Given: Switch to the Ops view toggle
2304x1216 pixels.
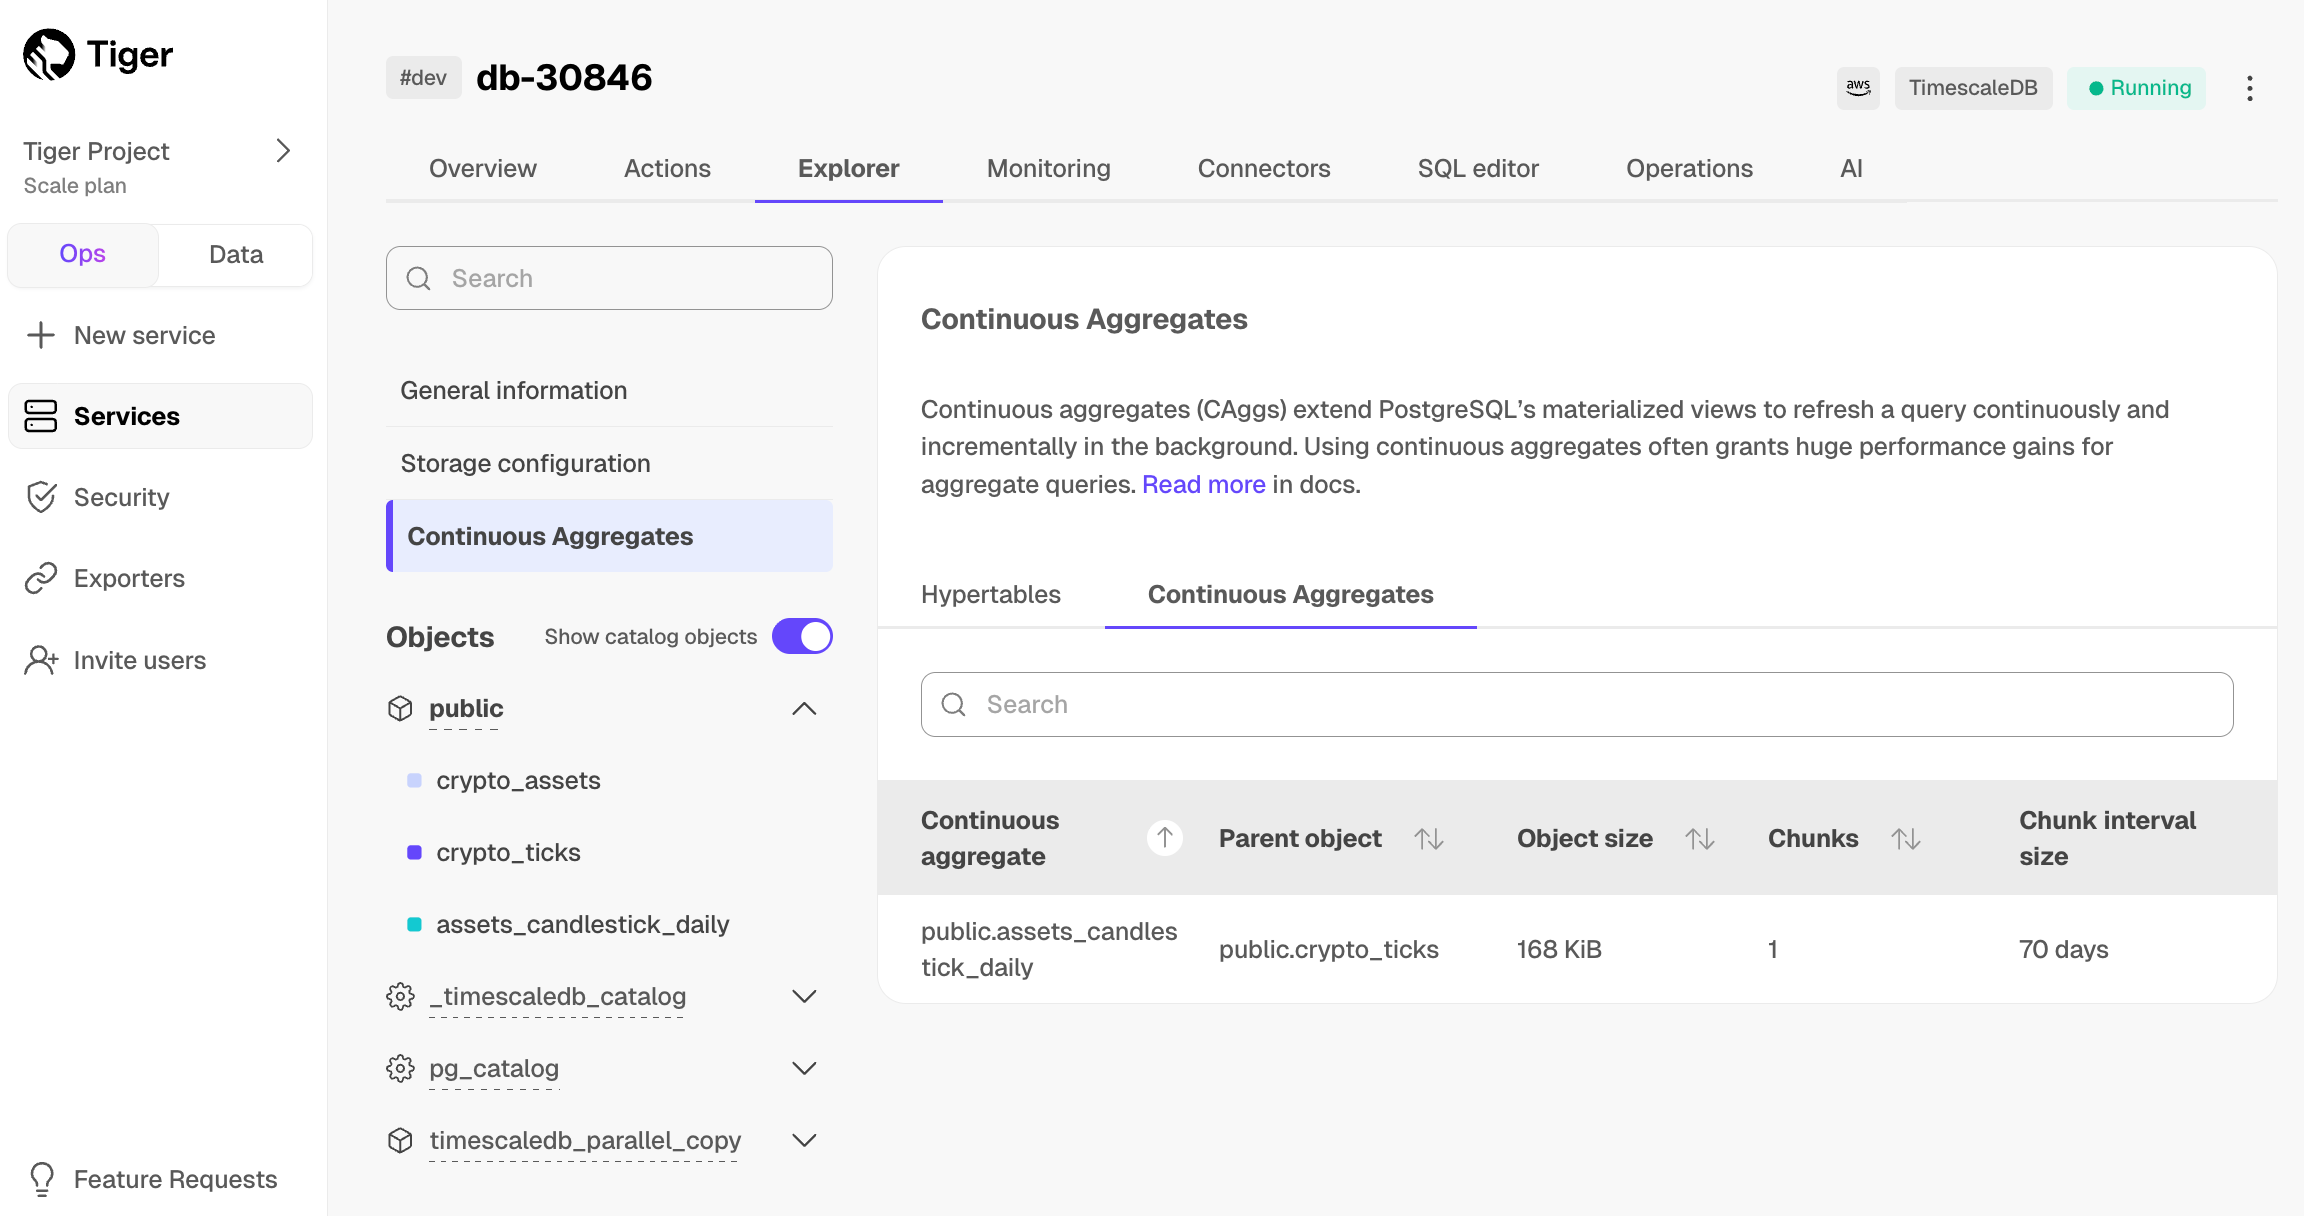Looking at the screenshot, I should 83,254.
